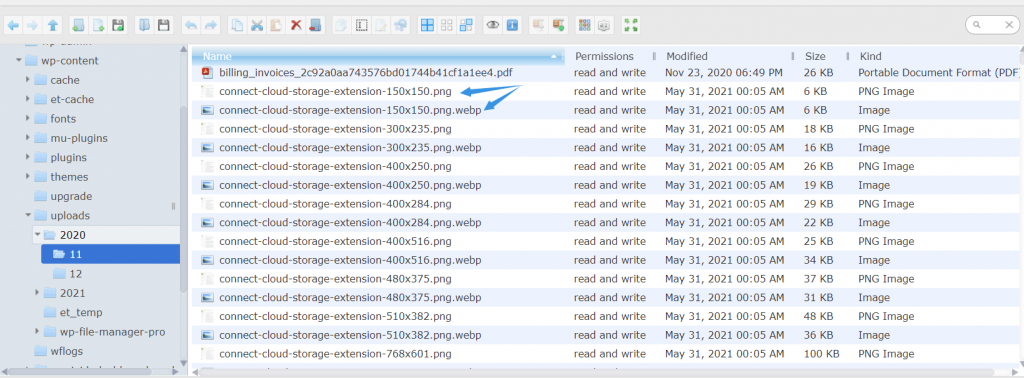This screenshot has width=1024, height=378.
Task: Select connect-cloud-storage-extension-400x516.png.webp
Action: [x=606, y=260]
